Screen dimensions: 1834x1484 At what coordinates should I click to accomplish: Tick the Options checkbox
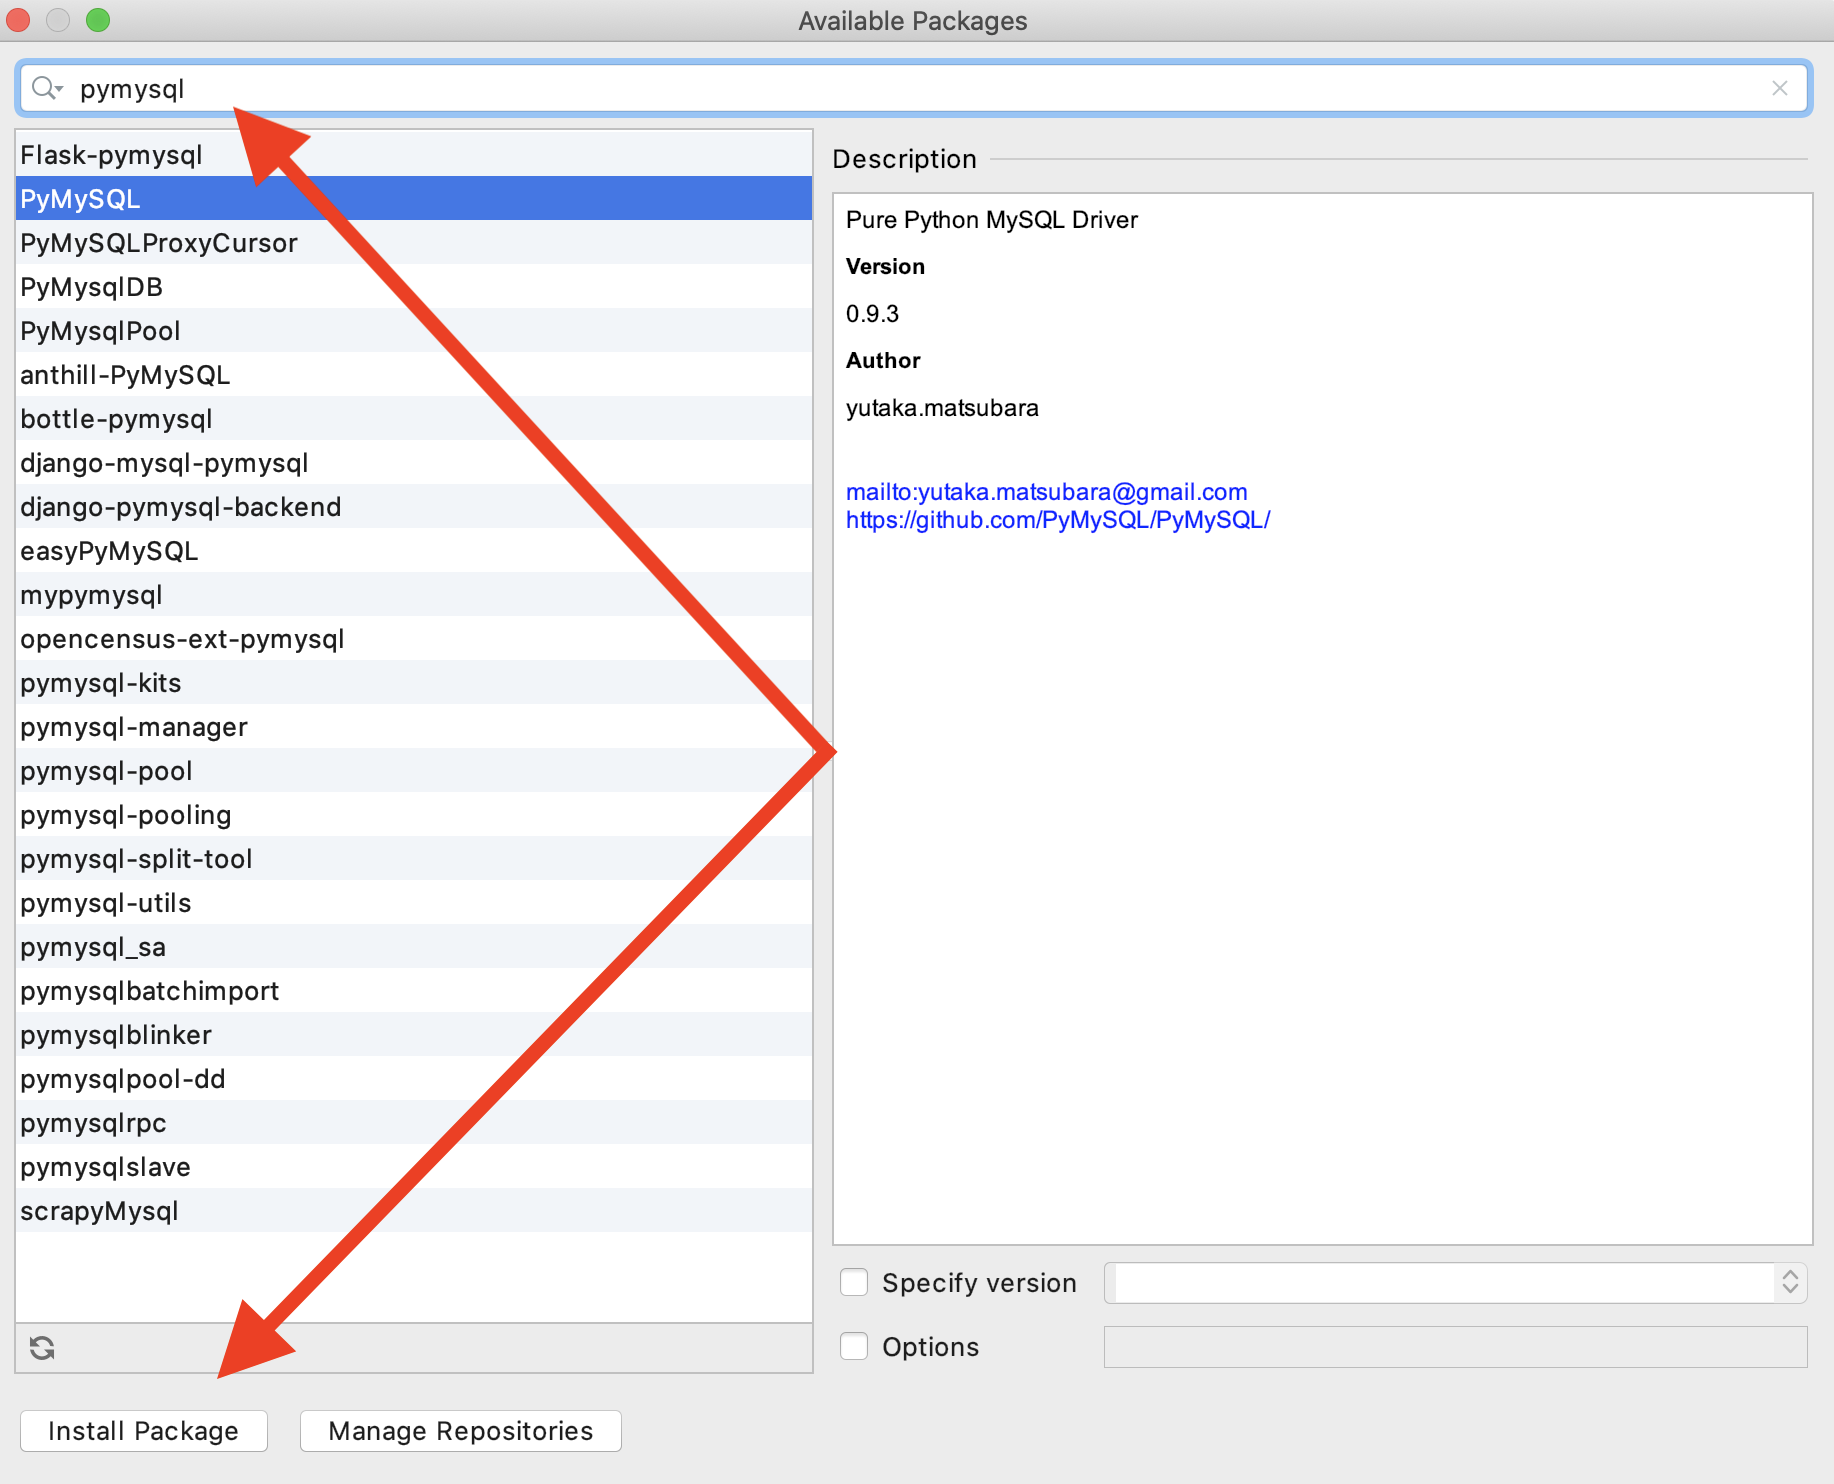pos(854,1346)
